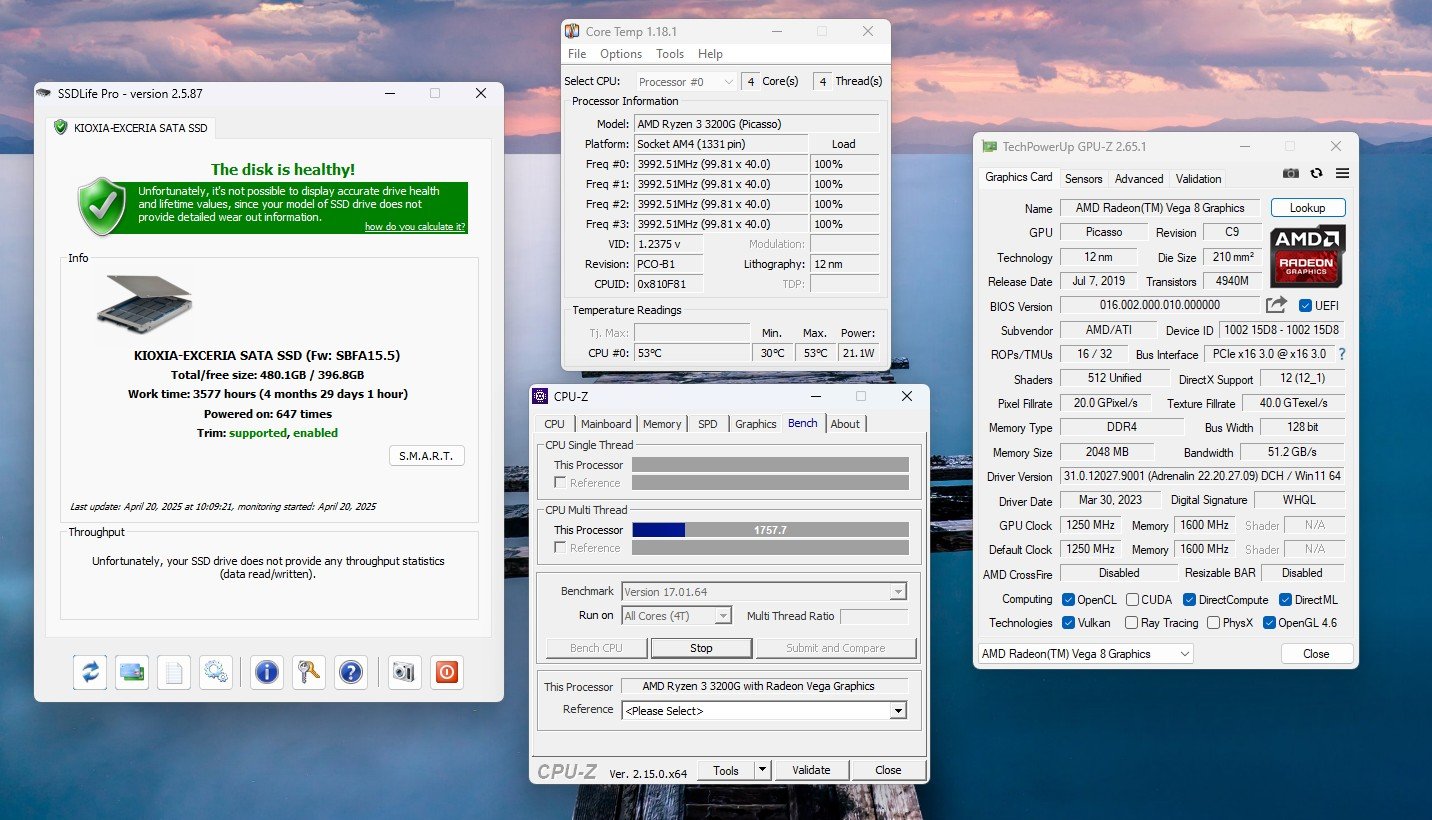Toggle the UEFI checkbox in GPU-Z
The width and height of the screenshot is (1432, 820).
point(1305,305)
